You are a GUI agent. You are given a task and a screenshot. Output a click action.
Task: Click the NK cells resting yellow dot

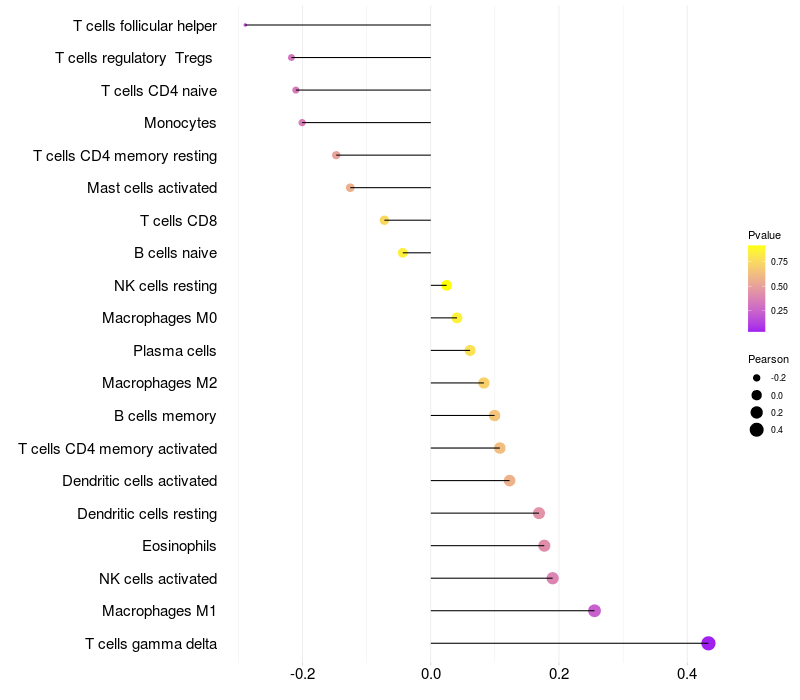446,286
